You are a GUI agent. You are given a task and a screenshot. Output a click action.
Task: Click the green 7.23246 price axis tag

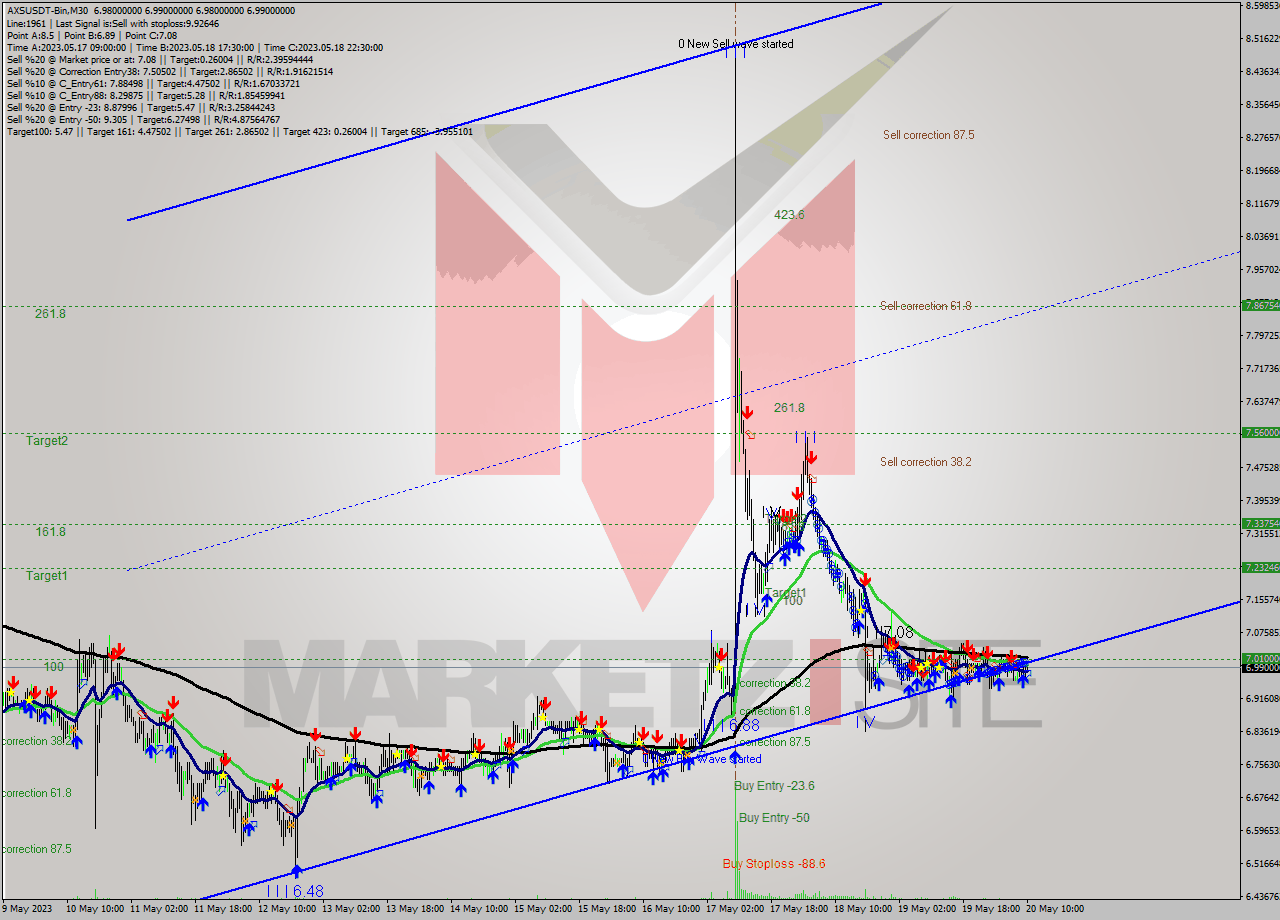point(1260,567)
